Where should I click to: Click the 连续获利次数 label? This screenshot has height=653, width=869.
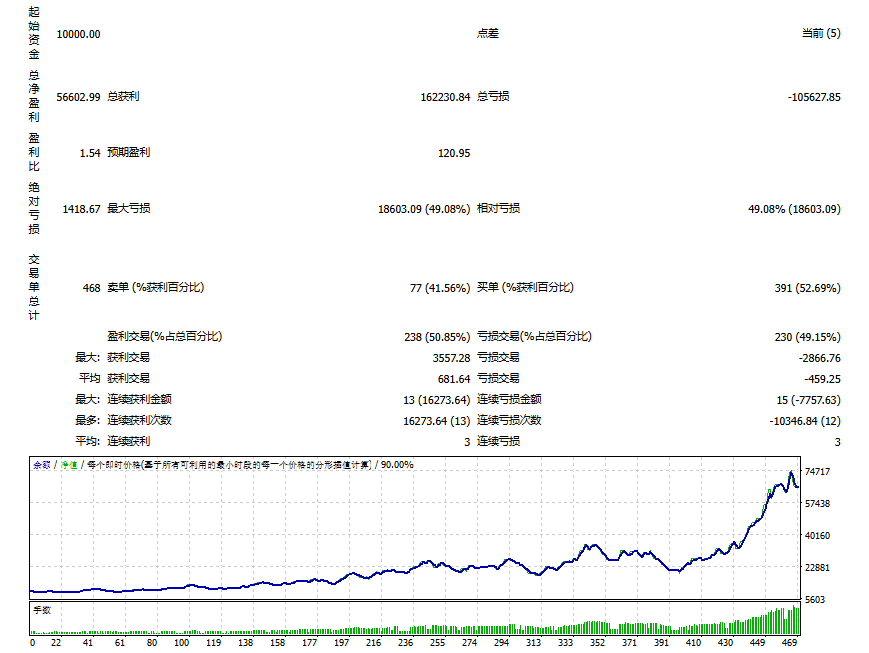139,421
